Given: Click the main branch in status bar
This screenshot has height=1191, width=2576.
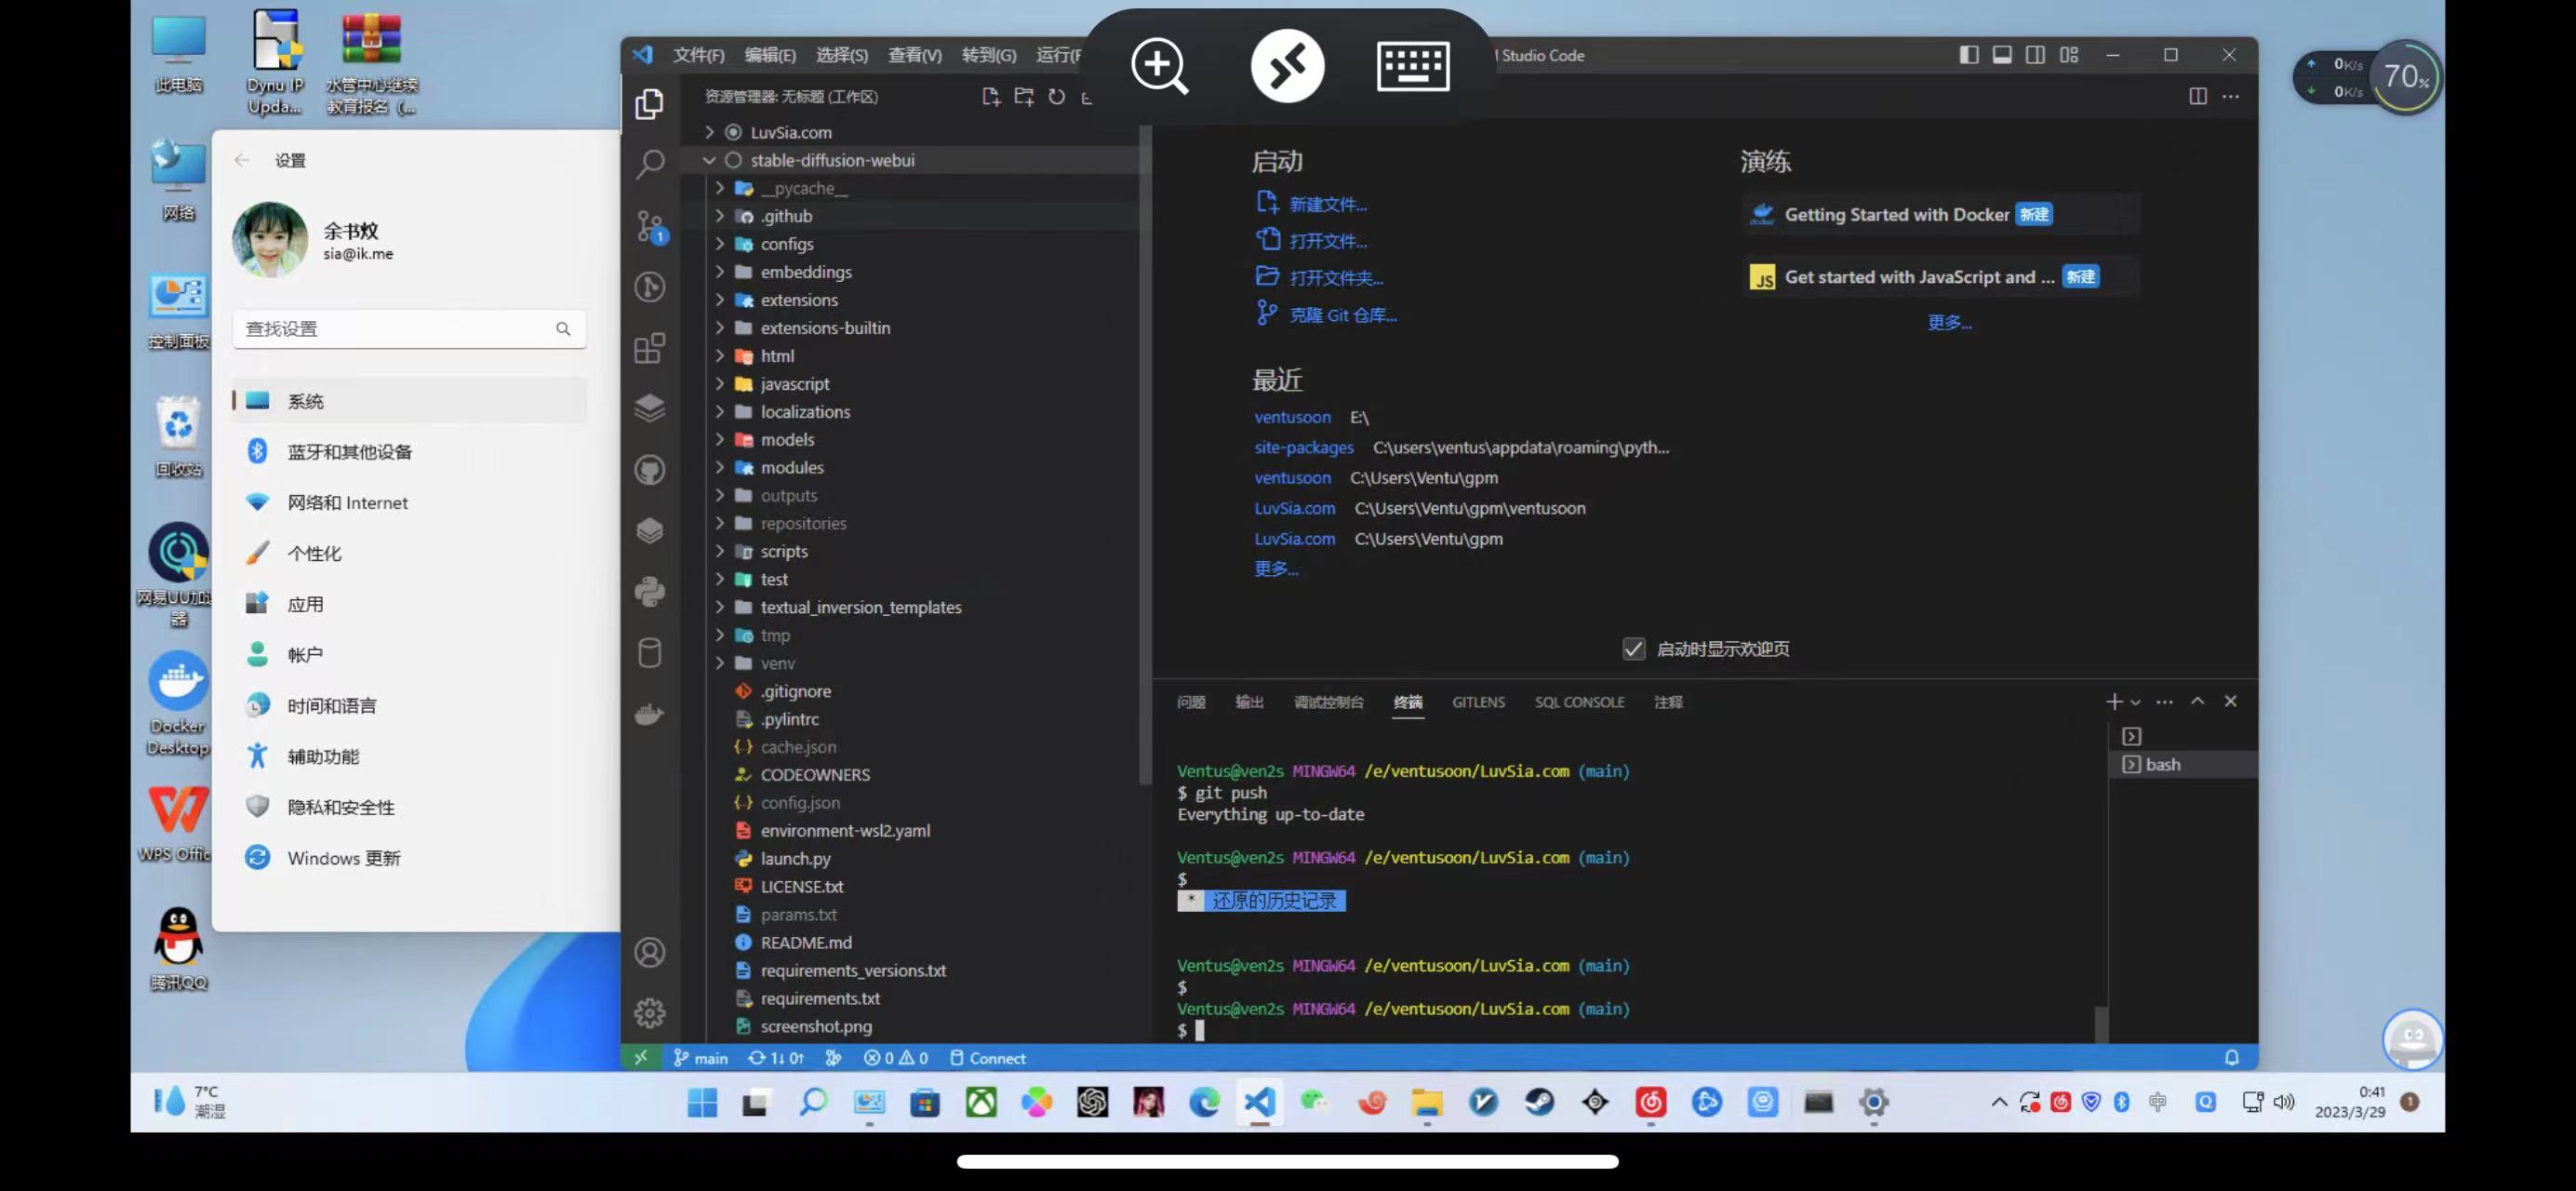Looking at the screenshot, I should tap(700, 1057).
